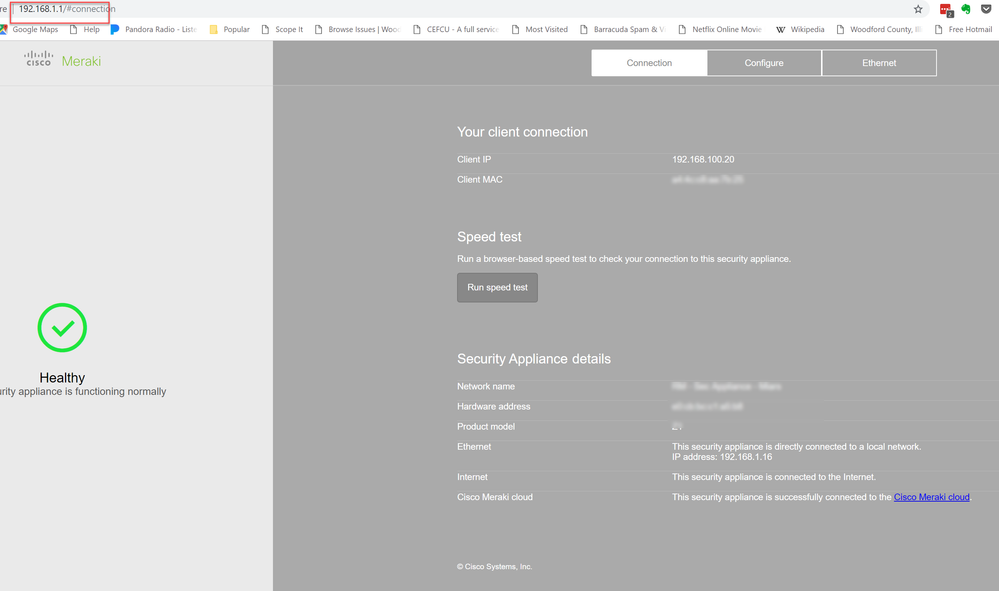This screenshot has height=591, width=999.
Task: Open the Ethernet tab
Action: coord(879,63)
